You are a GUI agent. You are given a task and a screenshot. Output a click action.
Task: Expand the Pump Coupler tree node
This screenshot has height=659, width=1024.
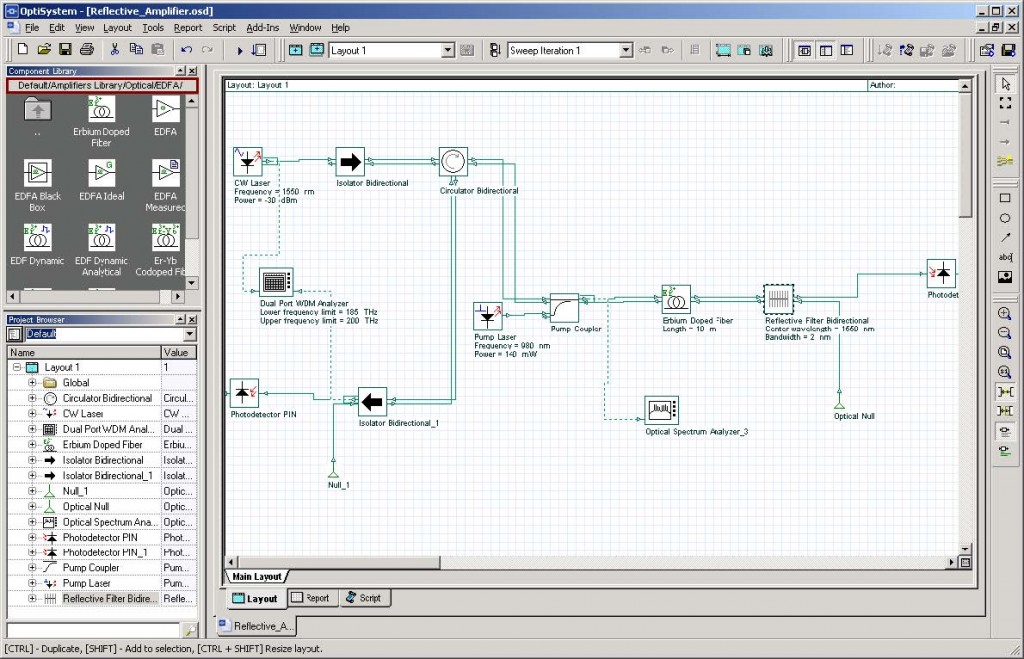tap(32, 568)
